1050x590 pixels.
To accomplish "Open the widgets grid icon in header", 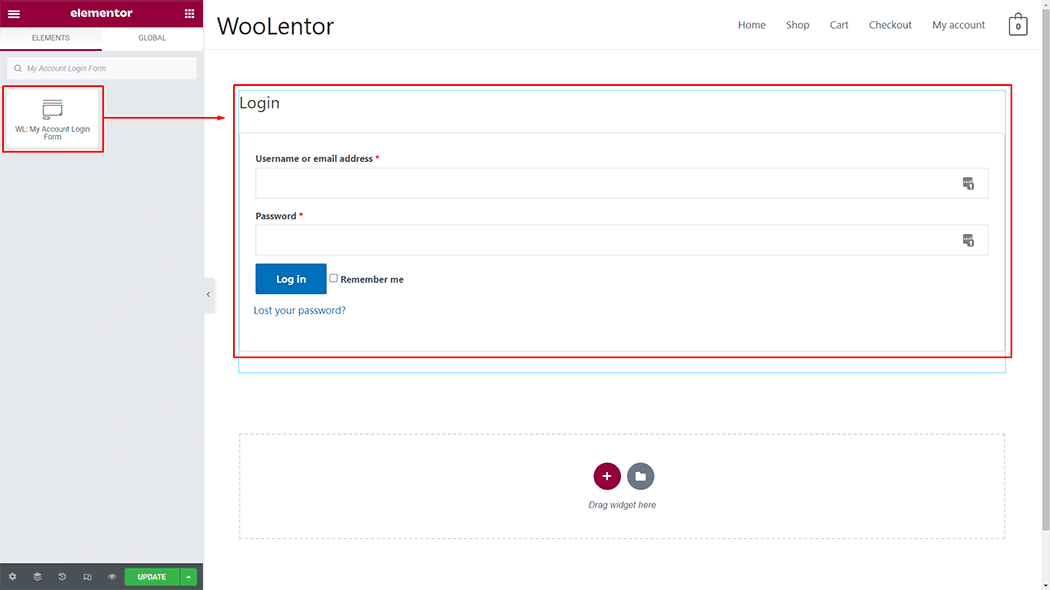I will 190,14.
